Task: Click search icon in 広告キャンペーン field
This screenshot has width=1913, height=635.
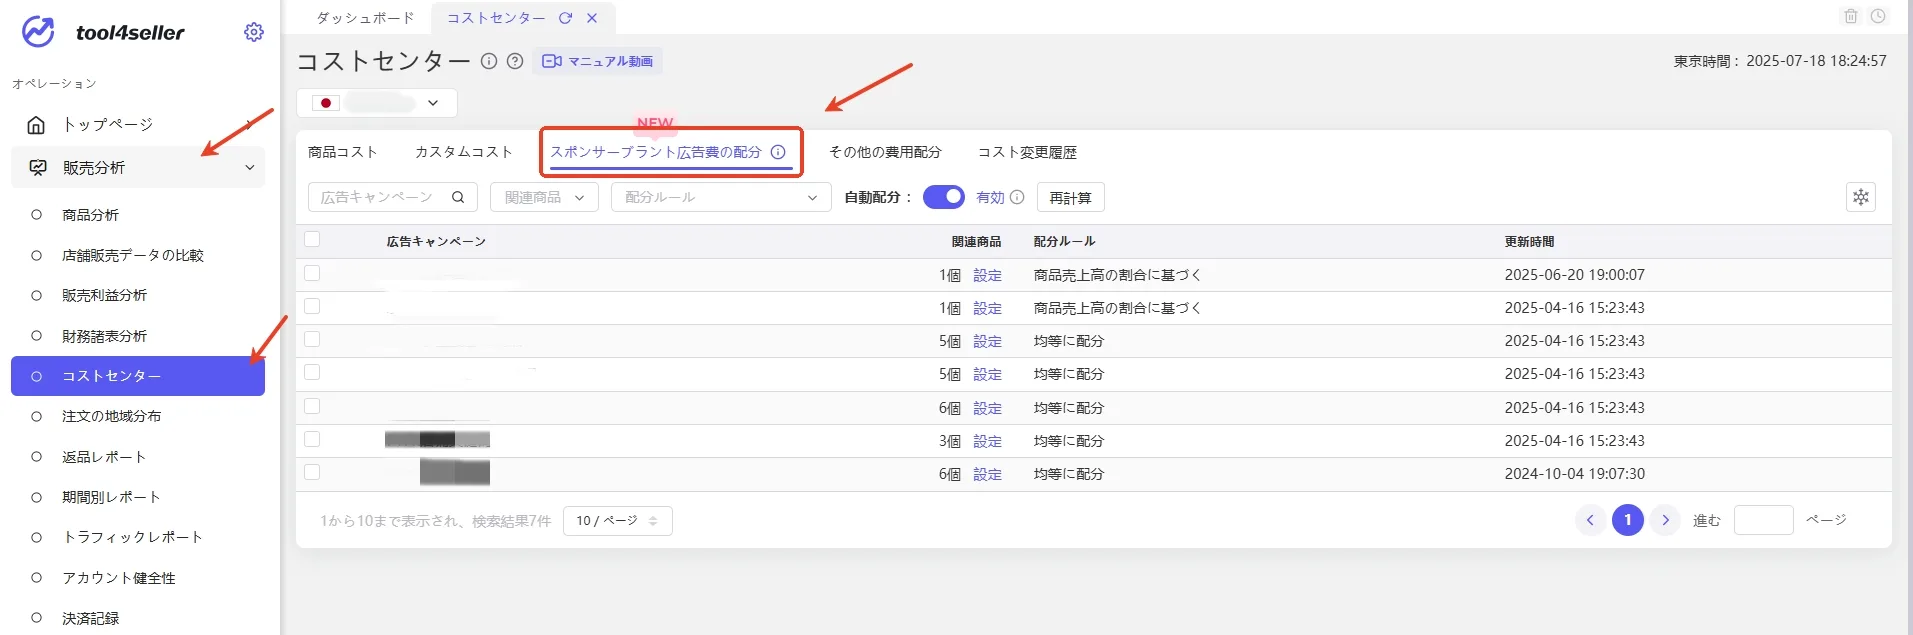Action: pyautogui.click(x=458, y=197)
